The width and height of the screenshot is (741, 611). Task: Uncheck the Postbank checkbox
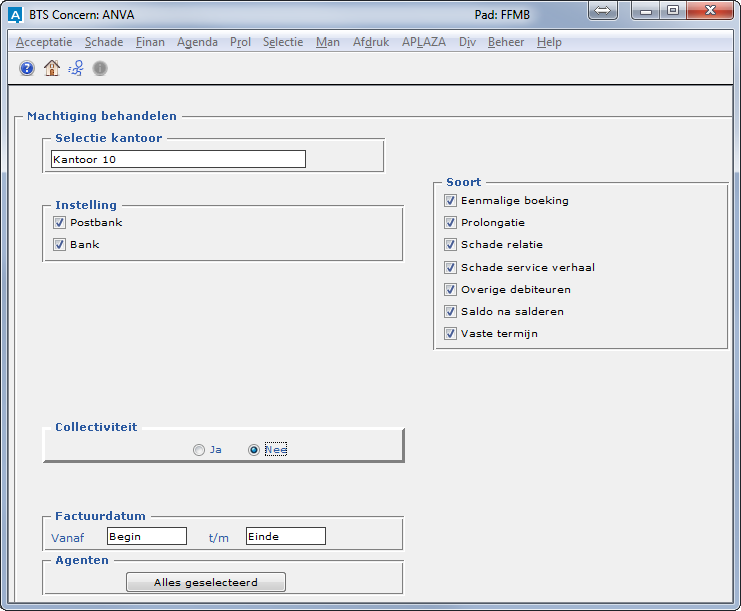(59, 222)
